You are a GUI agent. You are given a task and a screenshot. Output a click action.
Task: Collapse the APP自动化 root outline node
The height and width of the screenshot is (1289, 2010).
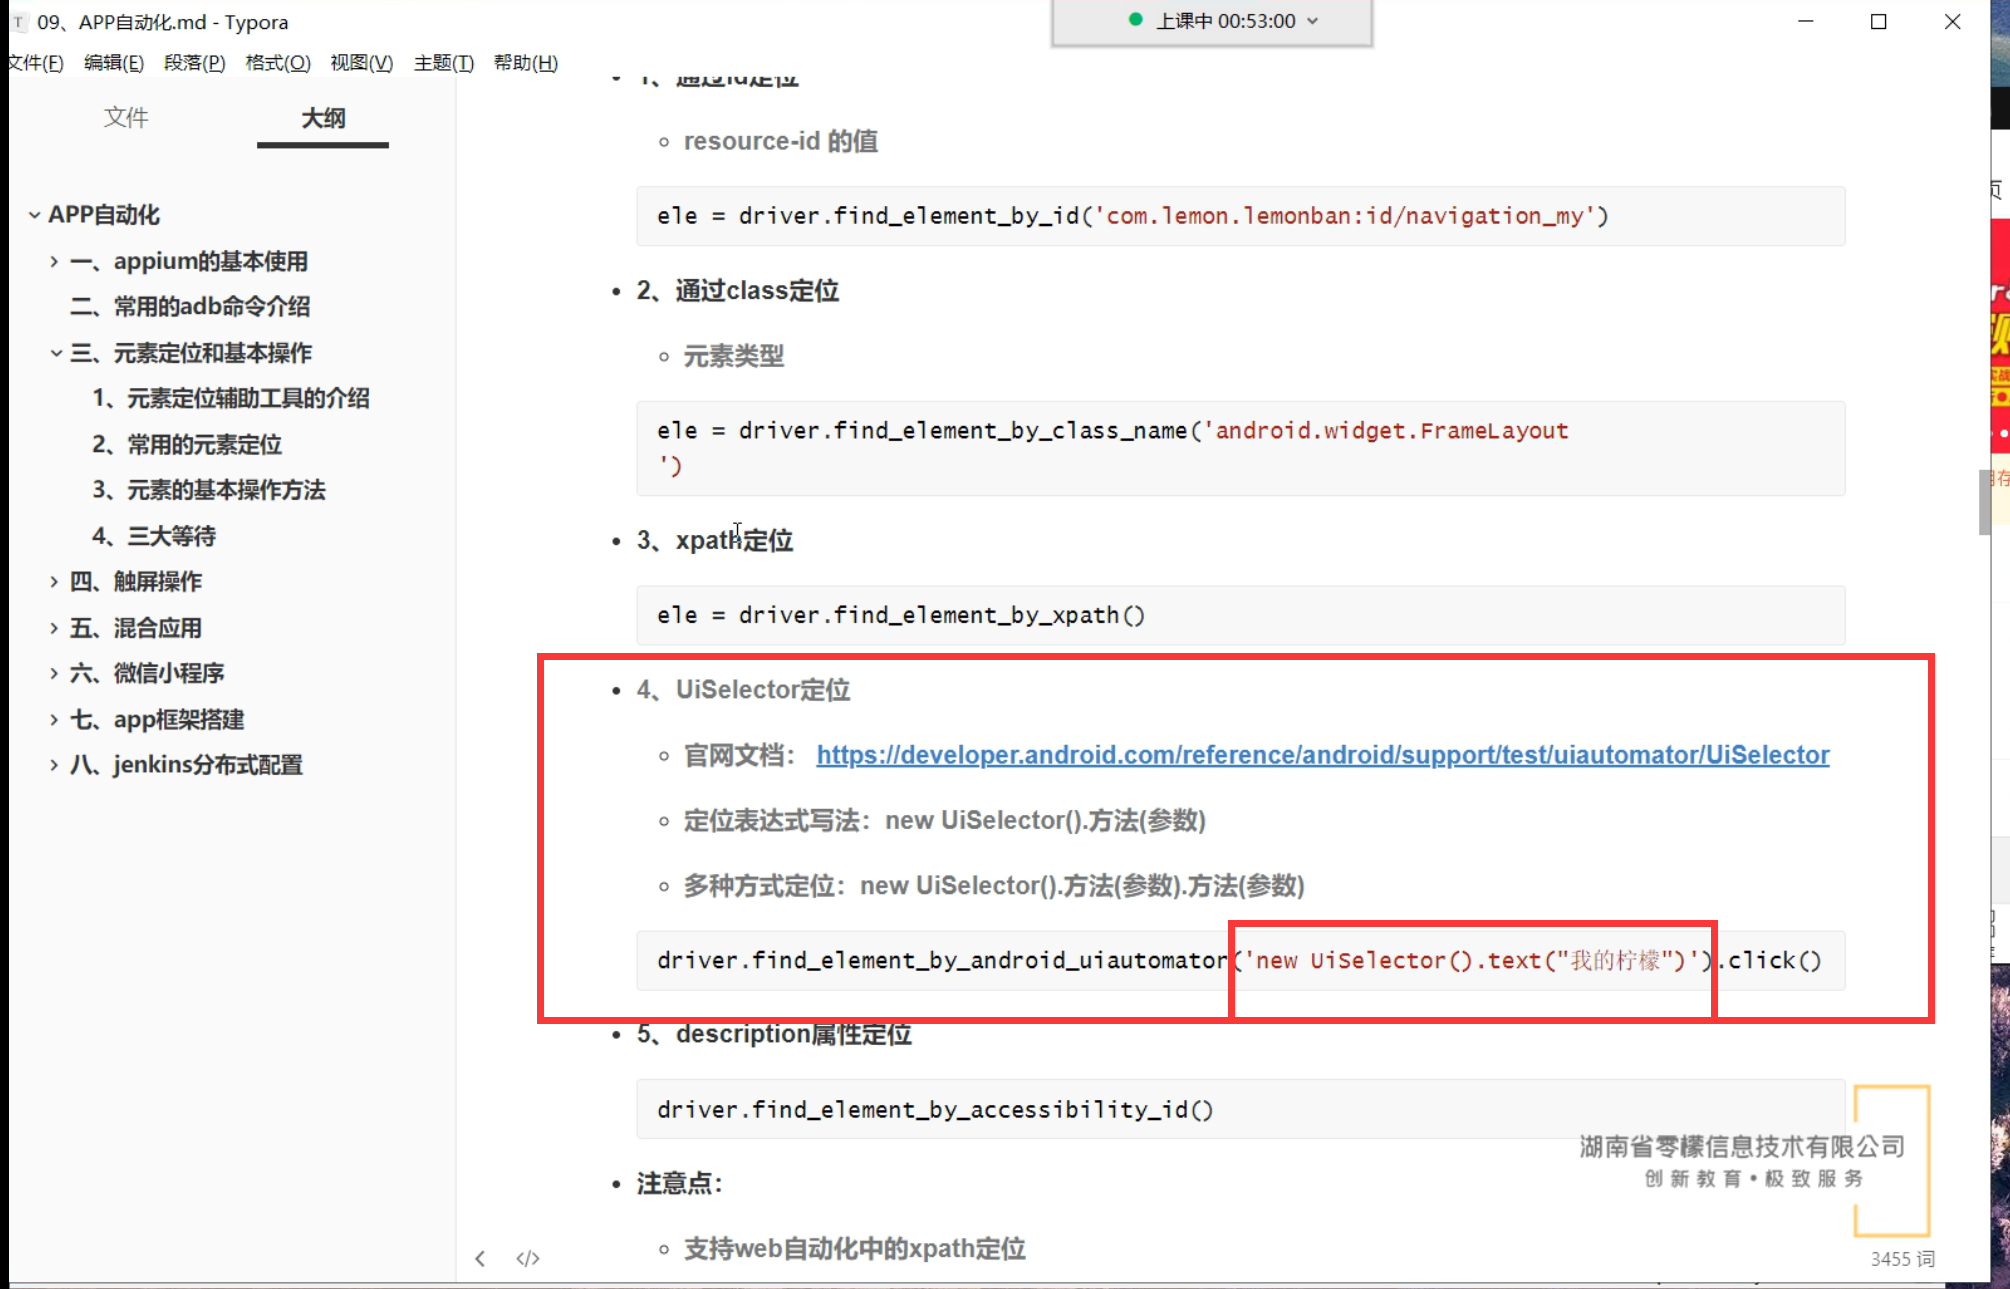[34, 215]
